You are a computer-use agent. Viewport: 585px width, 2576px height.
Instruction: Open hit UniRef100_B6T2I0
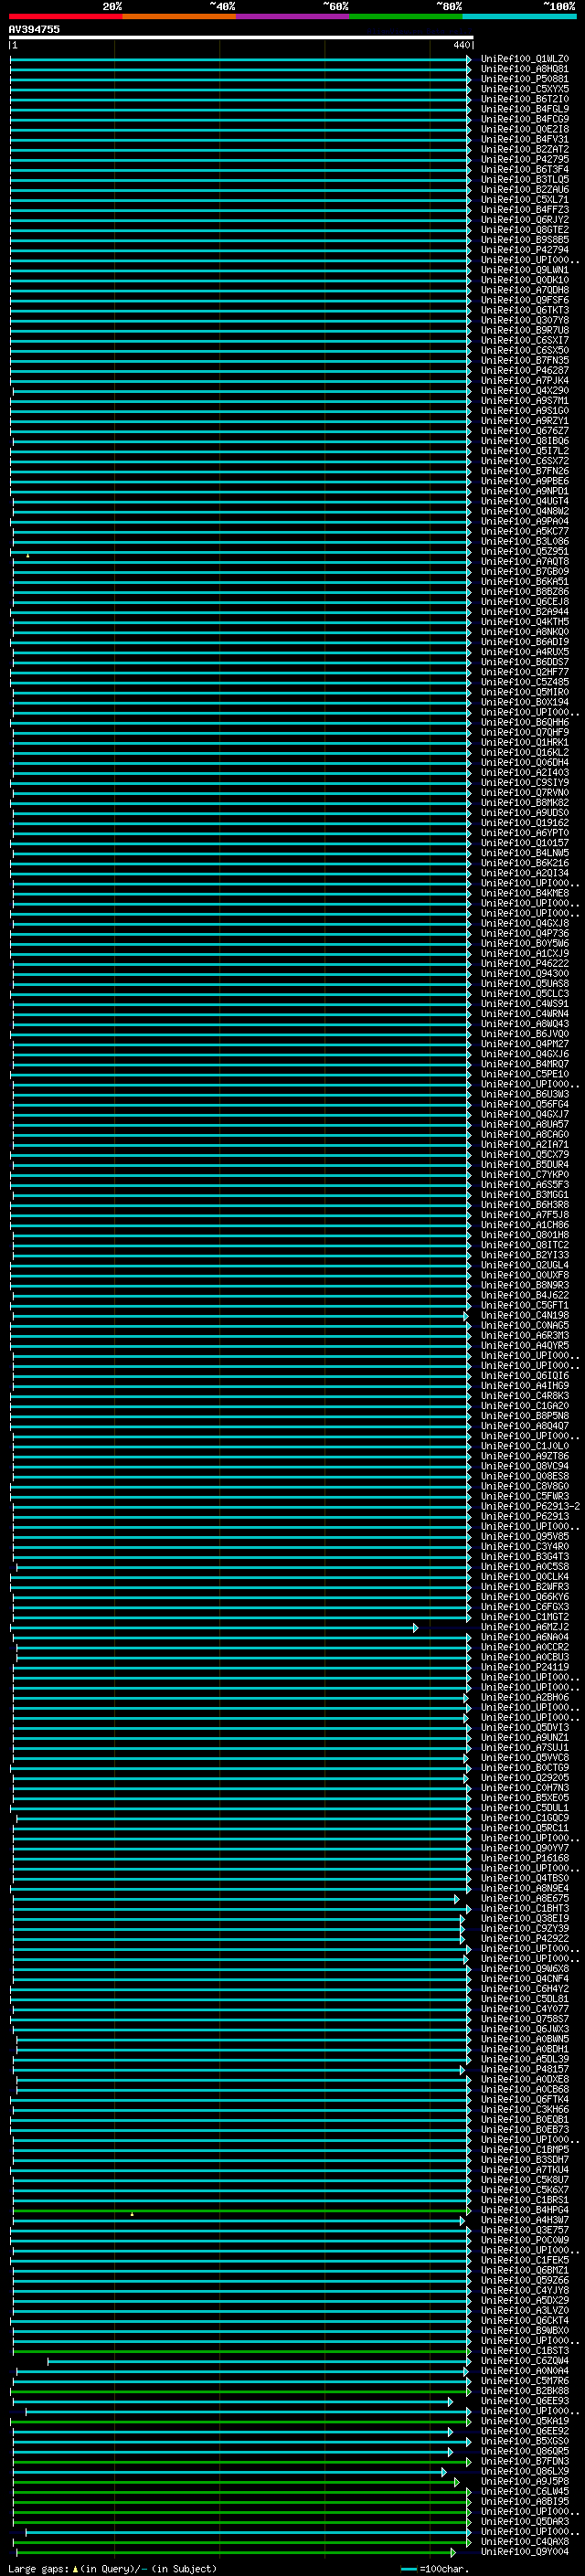(524, 99)
